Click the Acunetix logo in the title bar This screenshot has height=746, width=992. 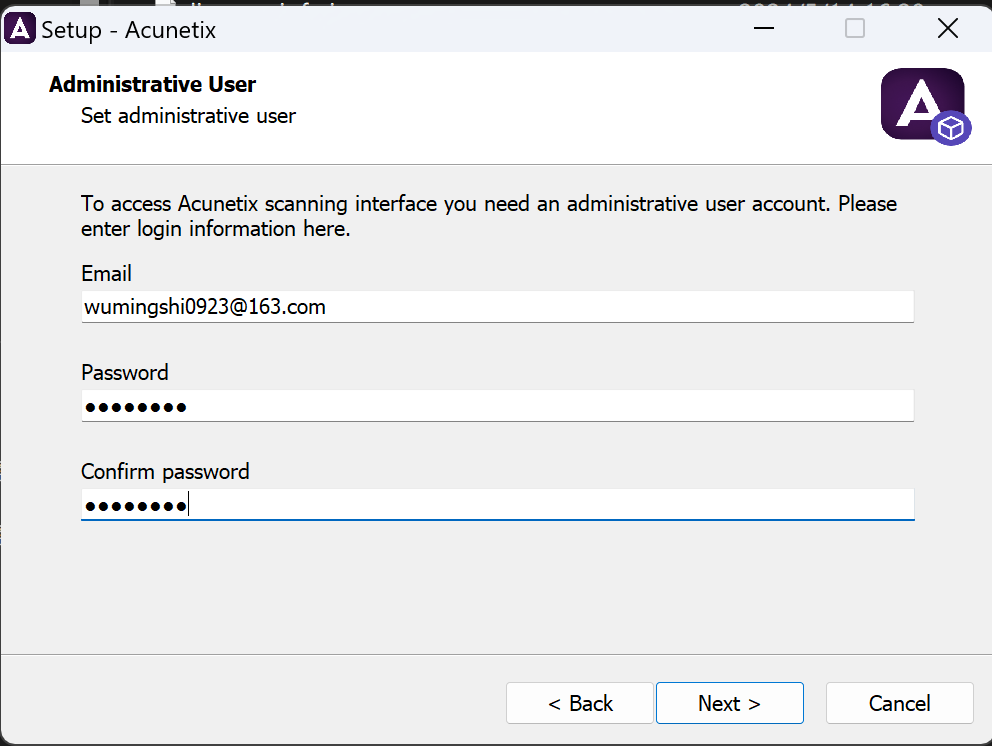point(20,28)
